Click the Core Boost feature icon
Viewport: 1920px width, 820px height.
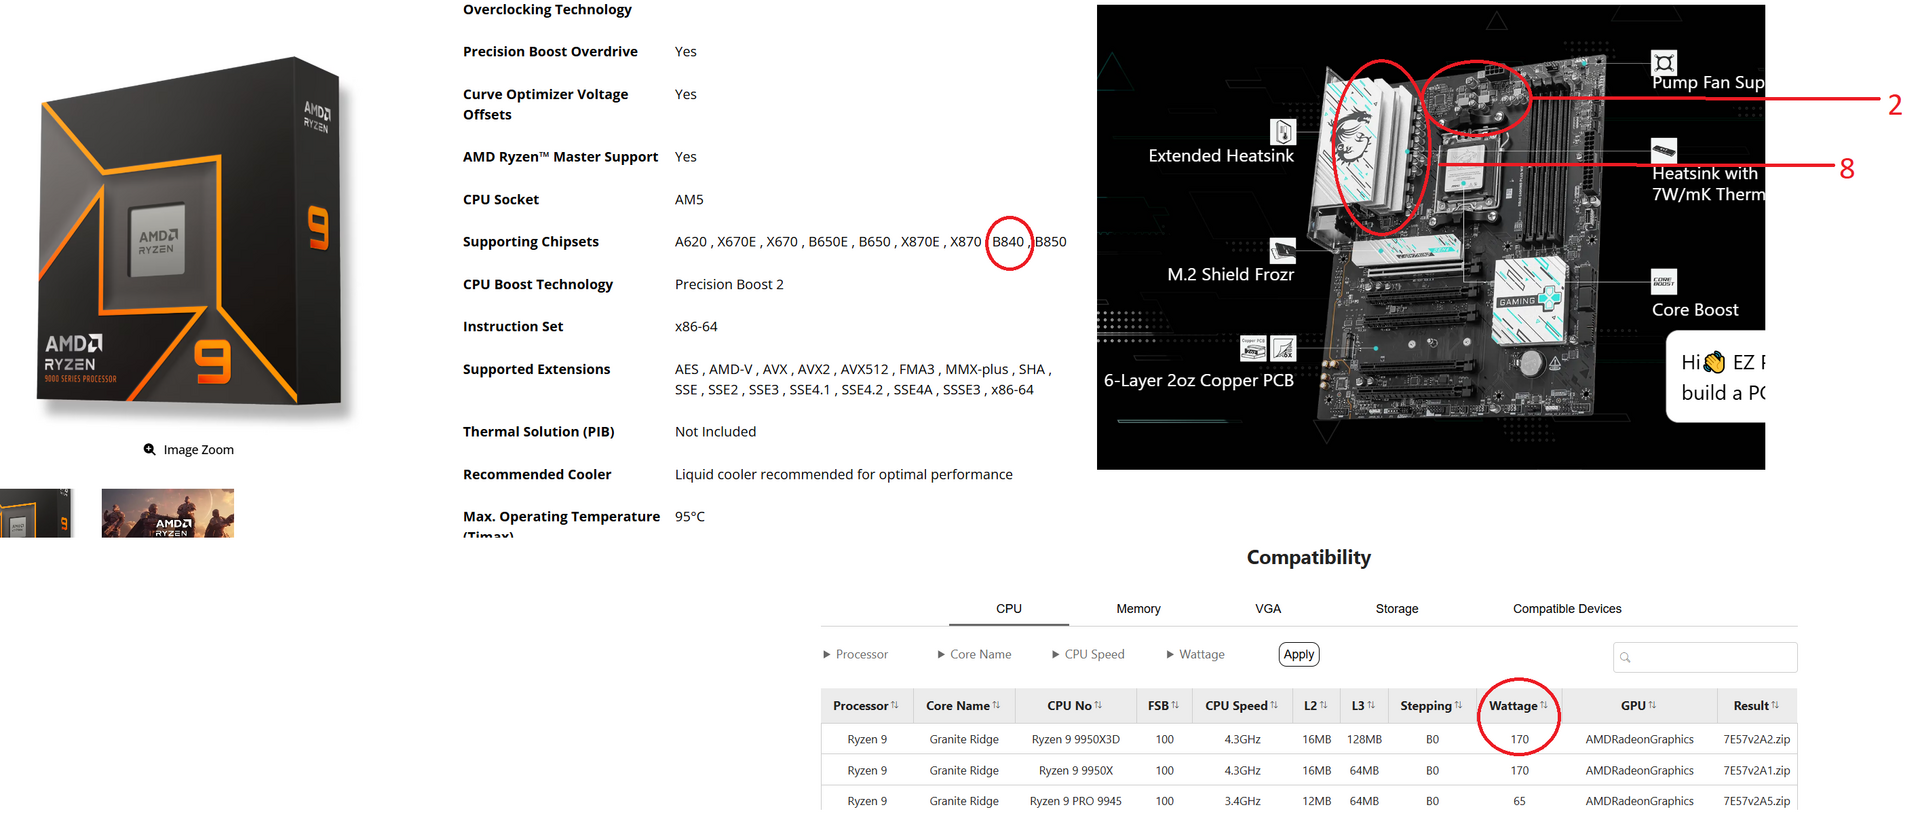click(x=1664, y=282)
